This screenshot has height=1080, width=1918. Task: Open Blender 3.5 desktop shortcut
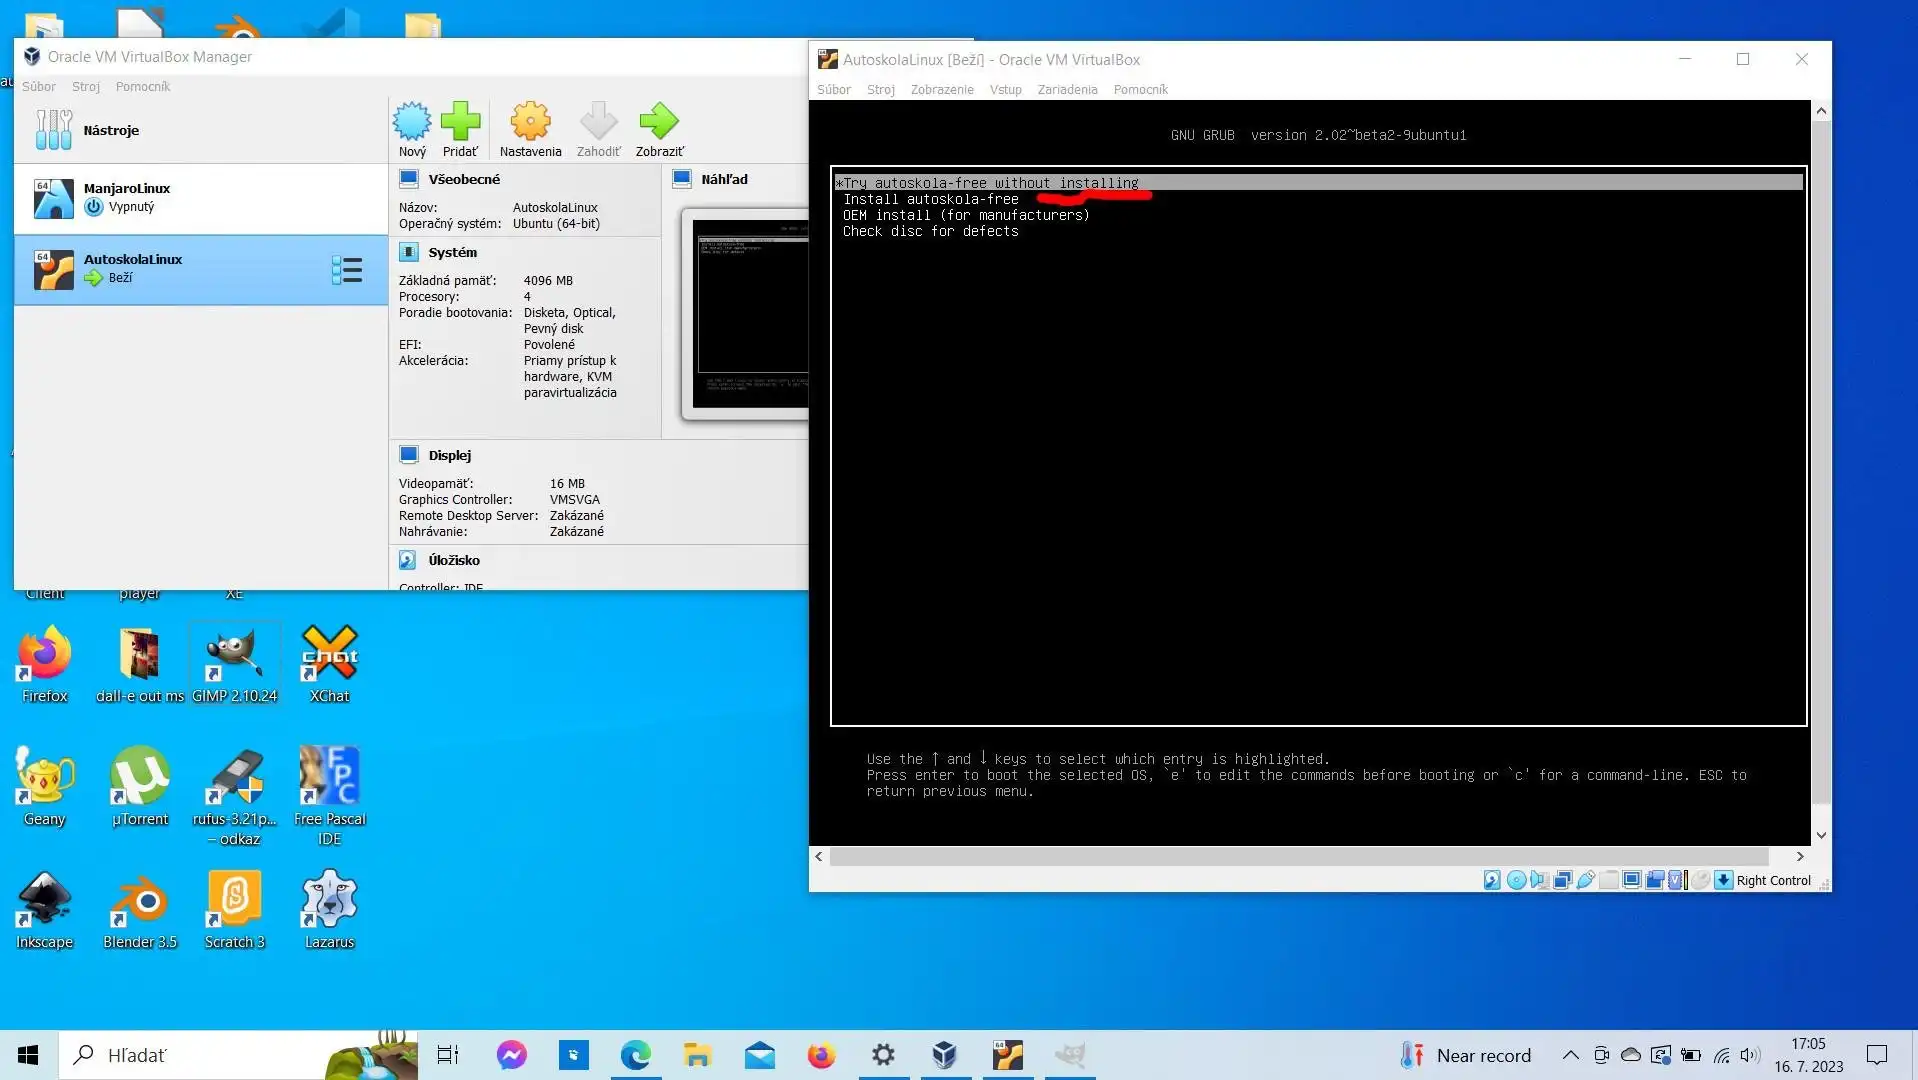pyautogui.click(x=140, y=910)
